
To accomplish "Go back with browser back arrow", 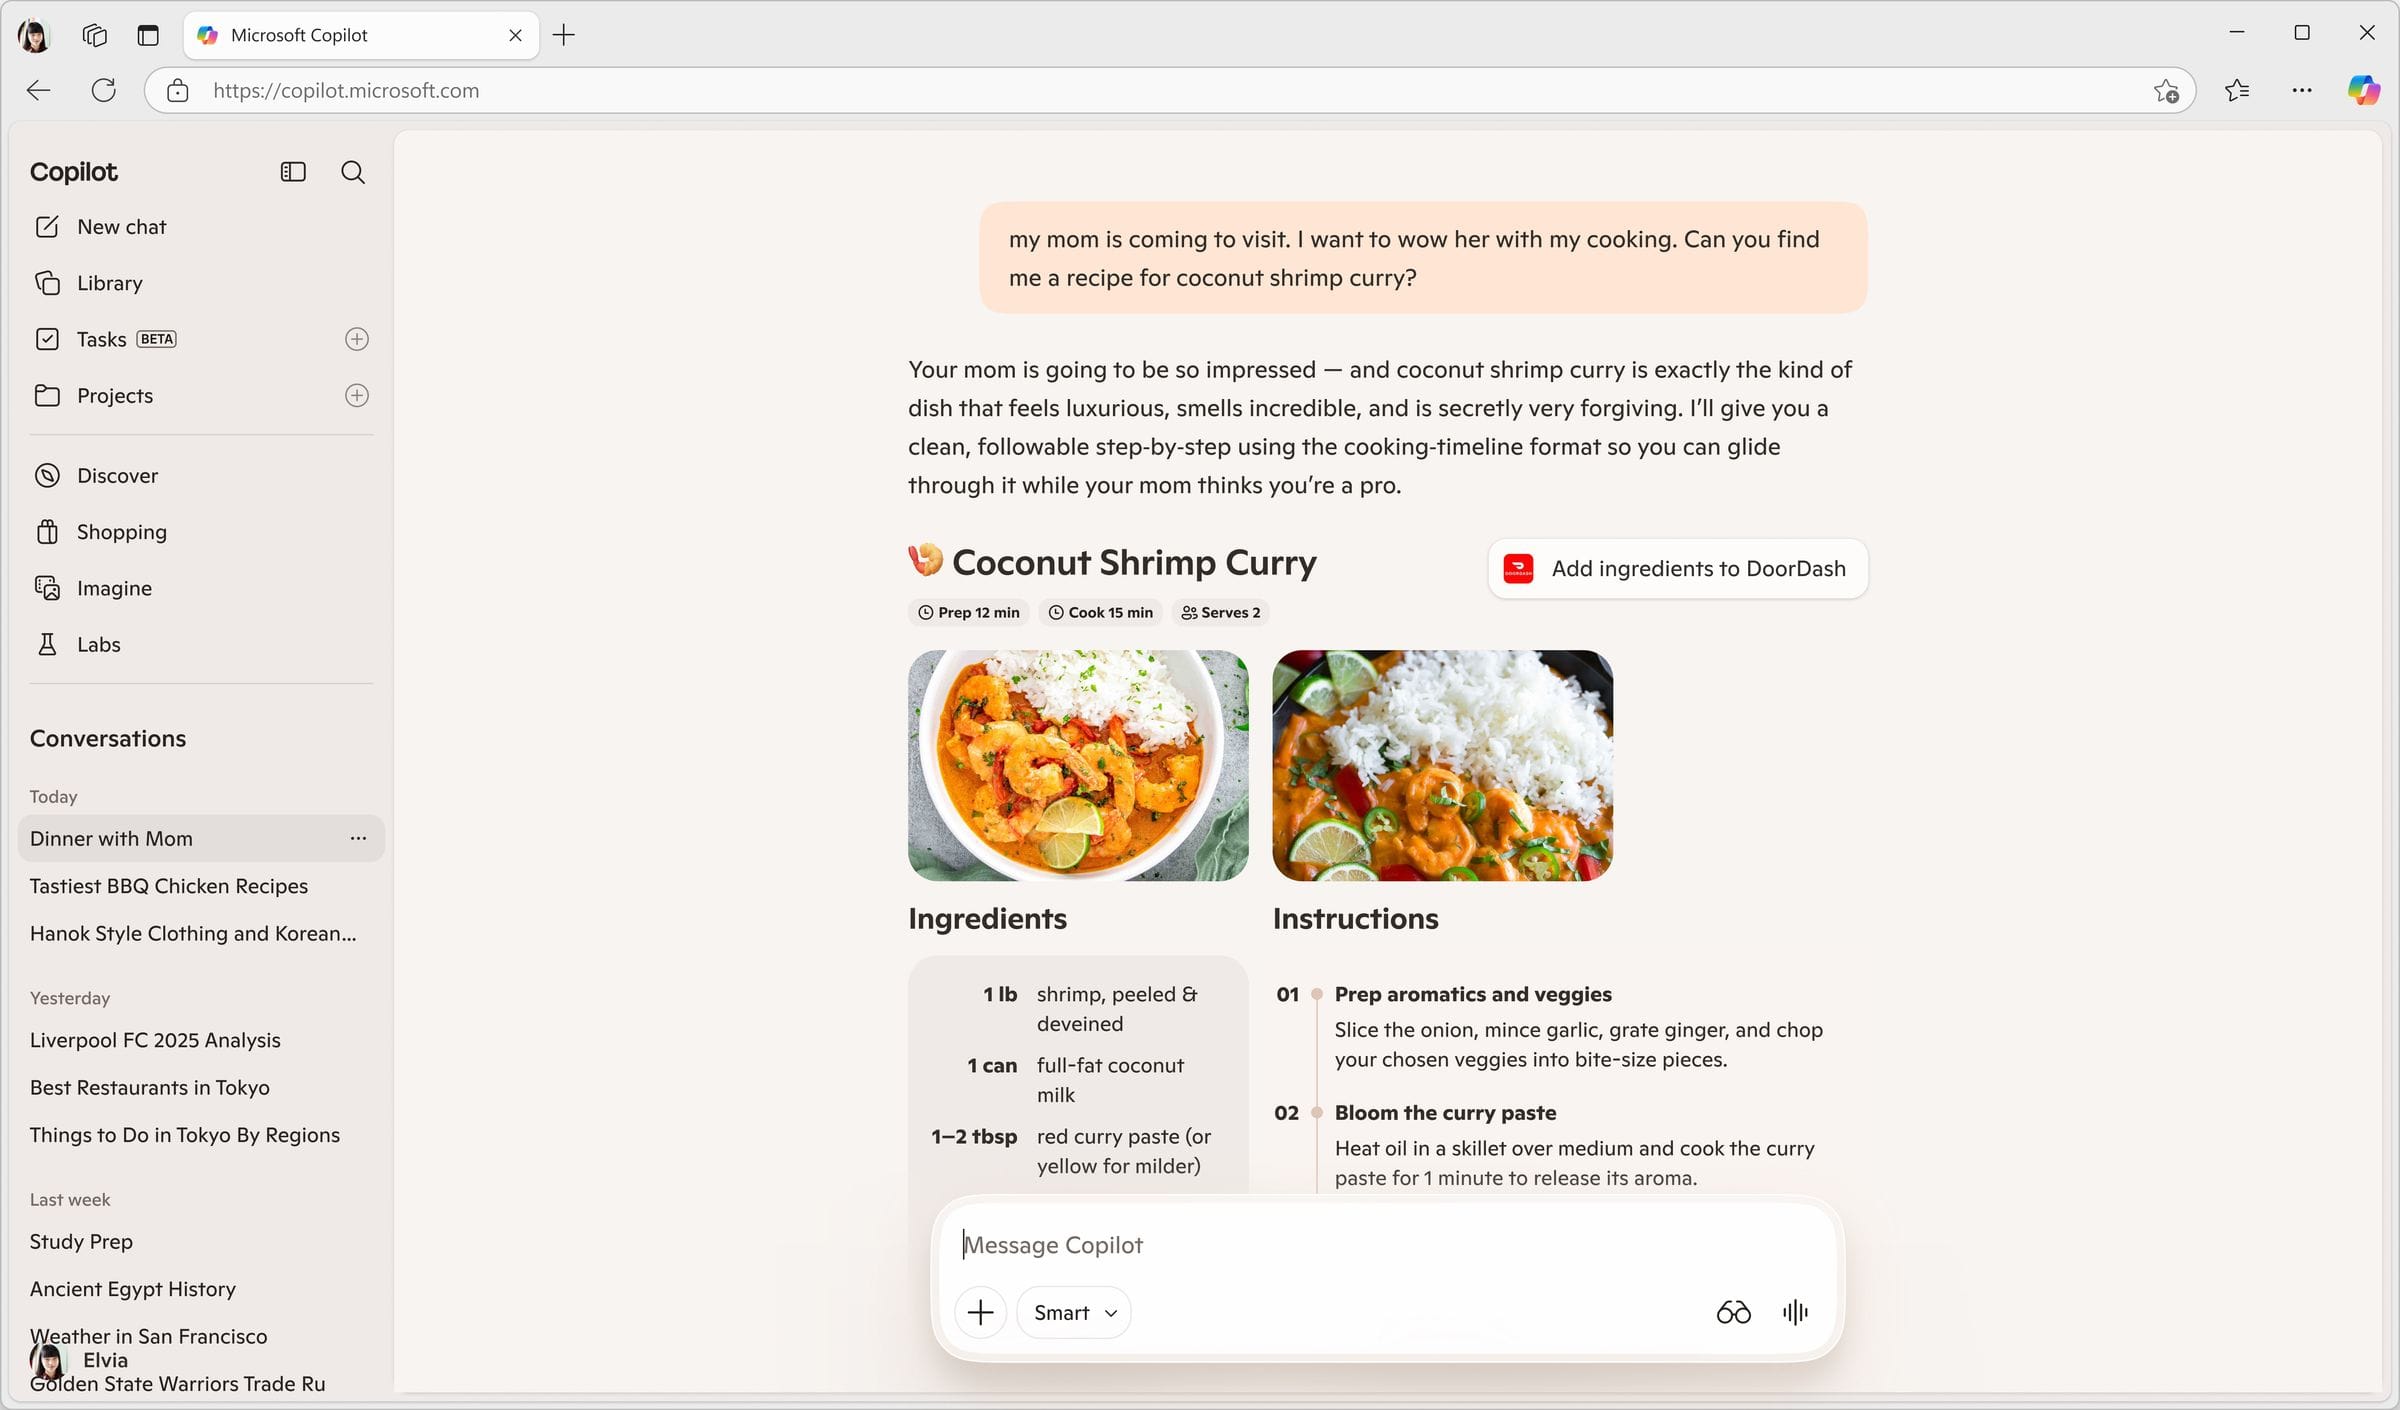I will [x=39, y=90].
